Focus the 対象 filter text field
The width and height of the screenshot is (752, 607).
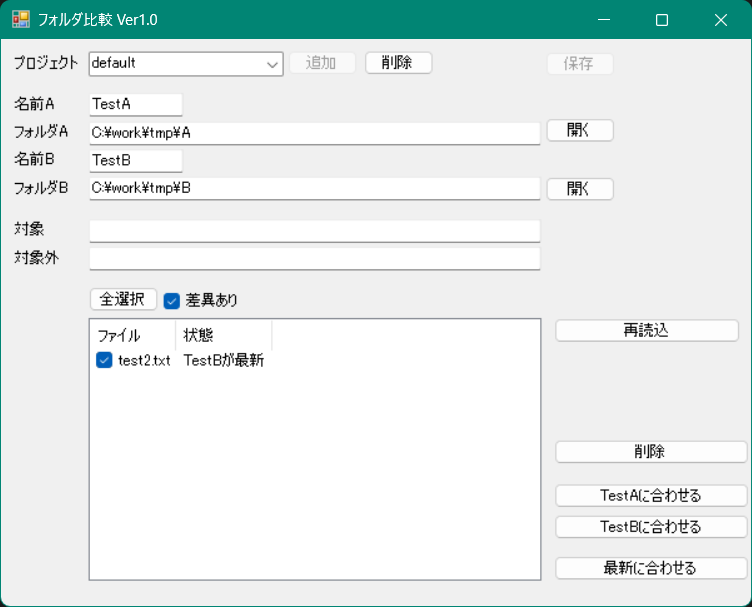314,231
